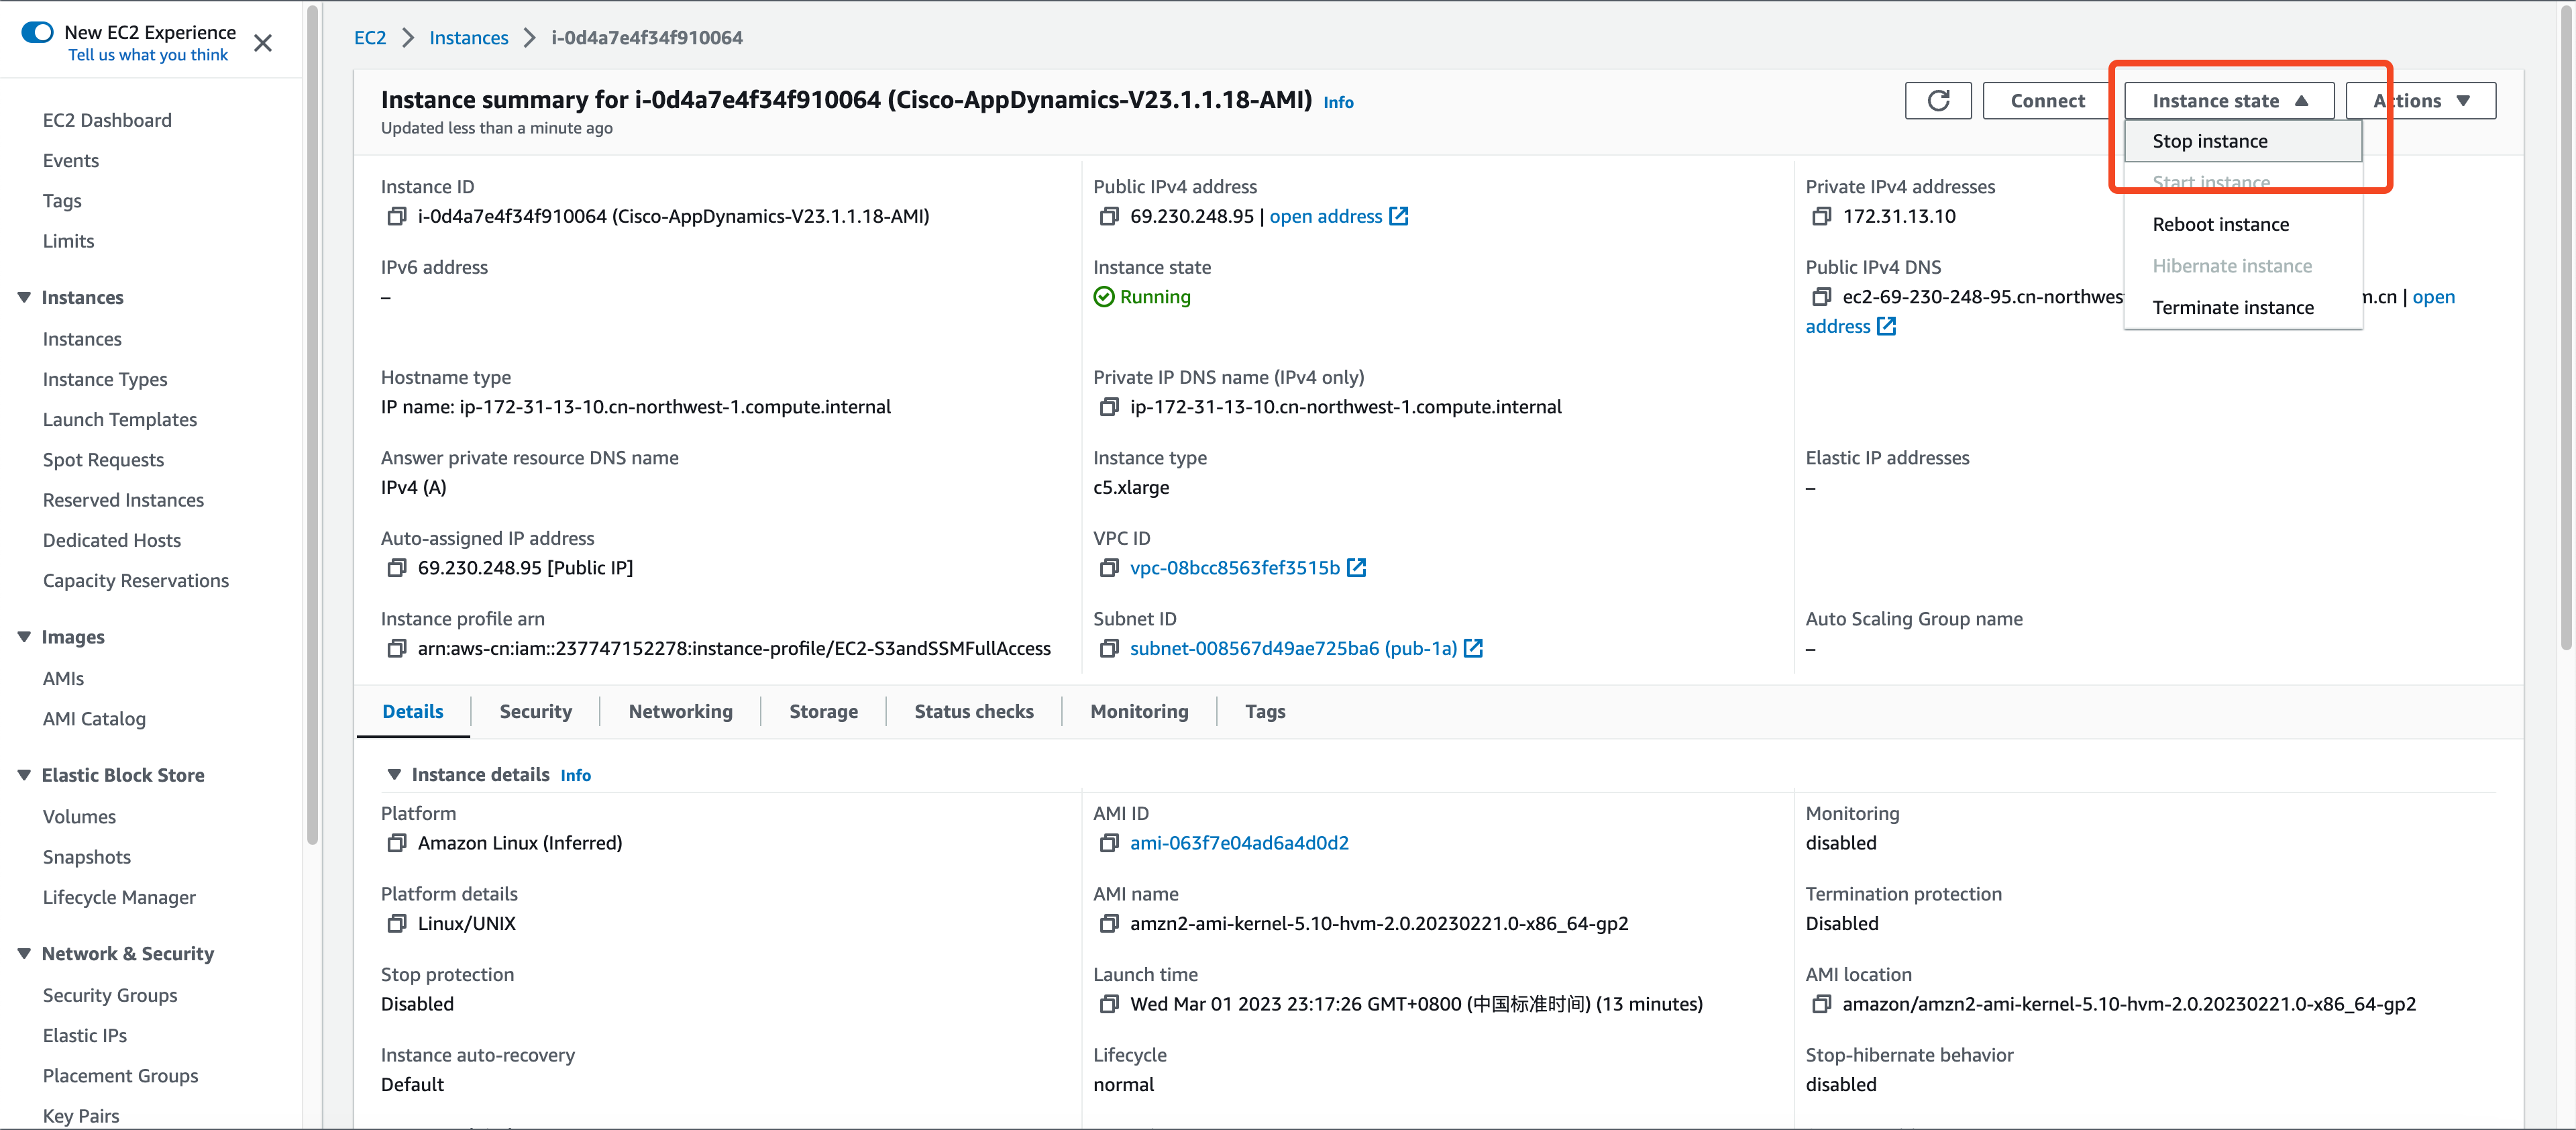Copy the Launch time value

pyautogui.click(x=1109, y=1004)
